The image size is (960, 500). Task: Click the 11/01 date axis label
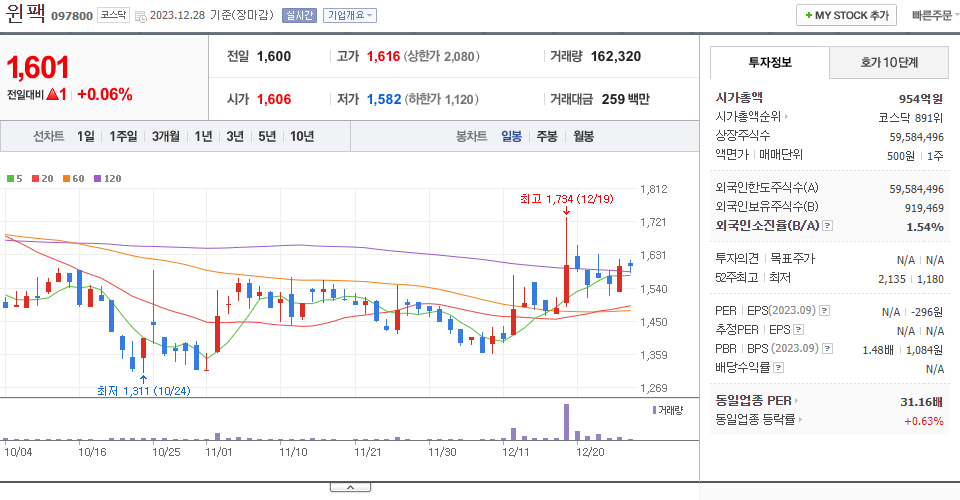(x=219, y=452)
